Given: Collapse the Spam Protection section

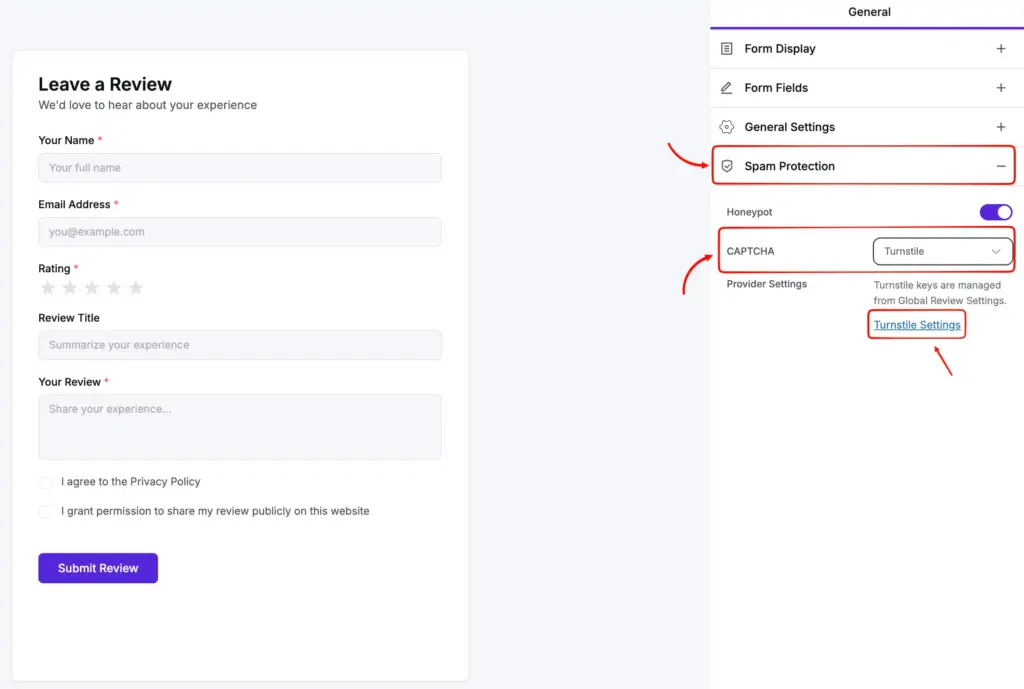Looking at the screenshot, I should (x=1001, y=166).
